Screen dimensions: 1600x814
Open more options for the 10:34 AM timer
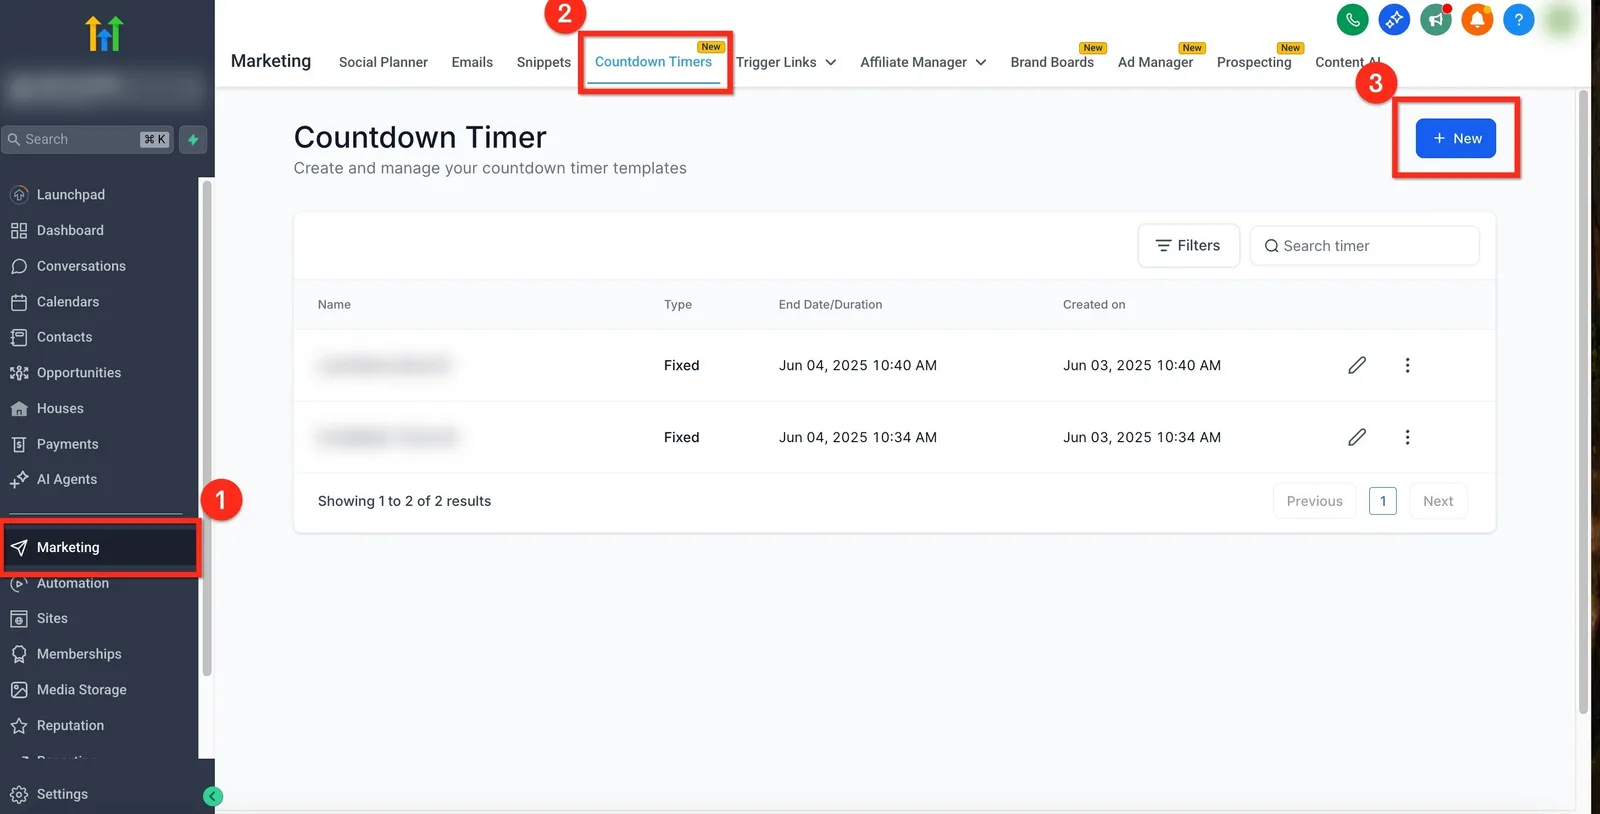(1407, 437)
